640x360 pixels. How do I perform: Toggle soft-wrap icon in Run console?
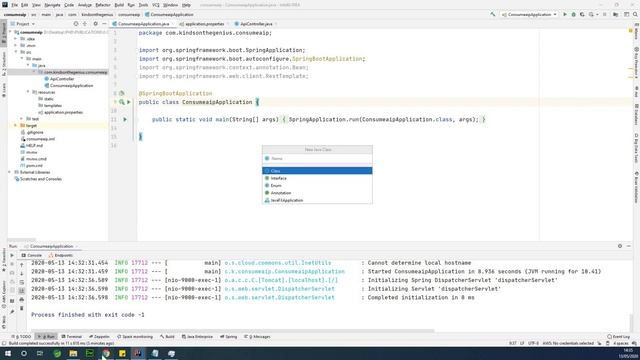pos(22,282)
